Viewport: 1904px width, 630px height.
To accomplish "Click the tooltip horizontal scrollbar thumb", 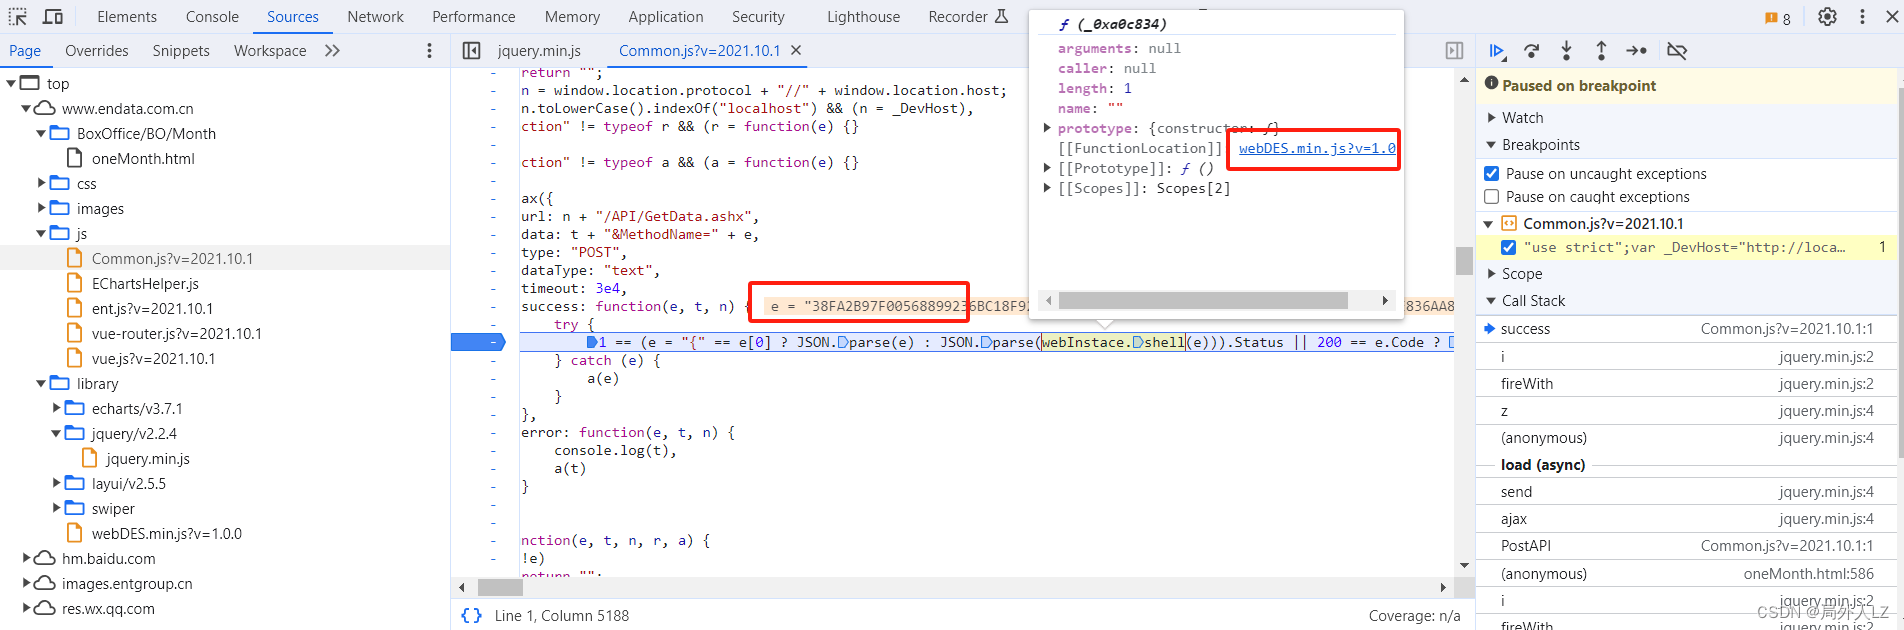I will [1203, 301].
